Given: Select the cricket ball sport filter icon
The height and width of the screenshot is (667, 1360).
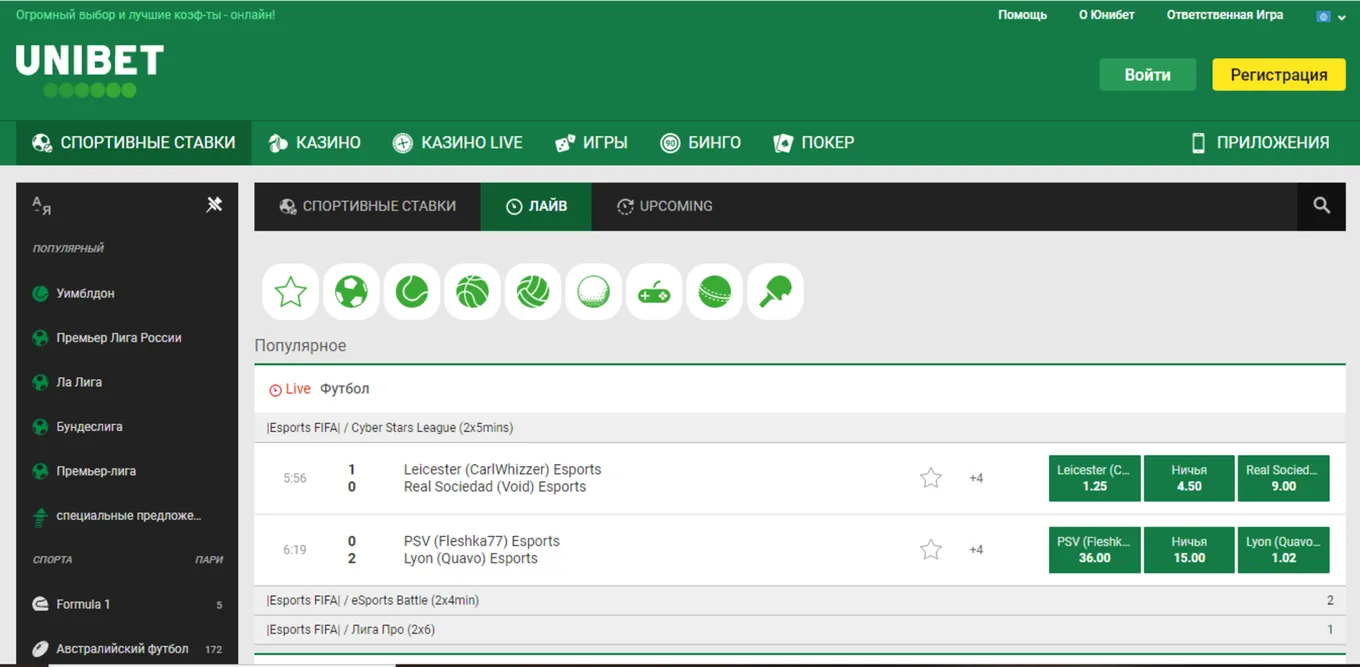Looking at the screenshot, I should point(714,292).
